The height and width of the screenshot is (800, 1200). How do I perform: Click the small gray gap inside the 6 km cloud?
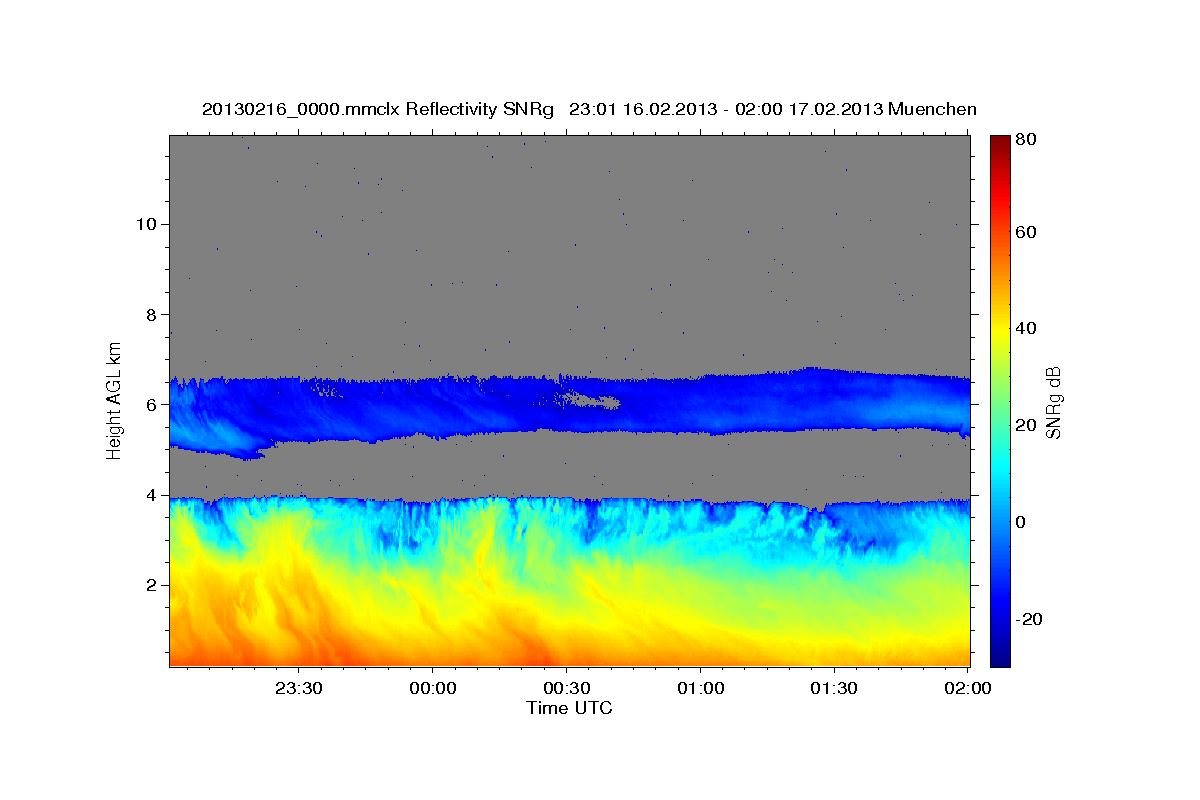pyautogui.click(x=593, y=401)
